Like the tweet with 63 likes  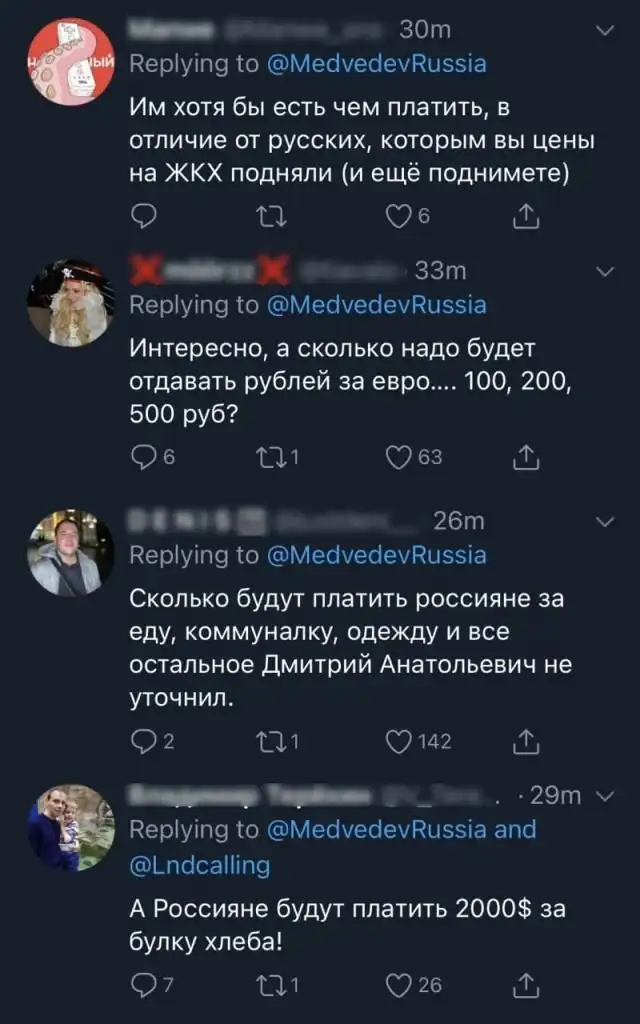(399, 457)
